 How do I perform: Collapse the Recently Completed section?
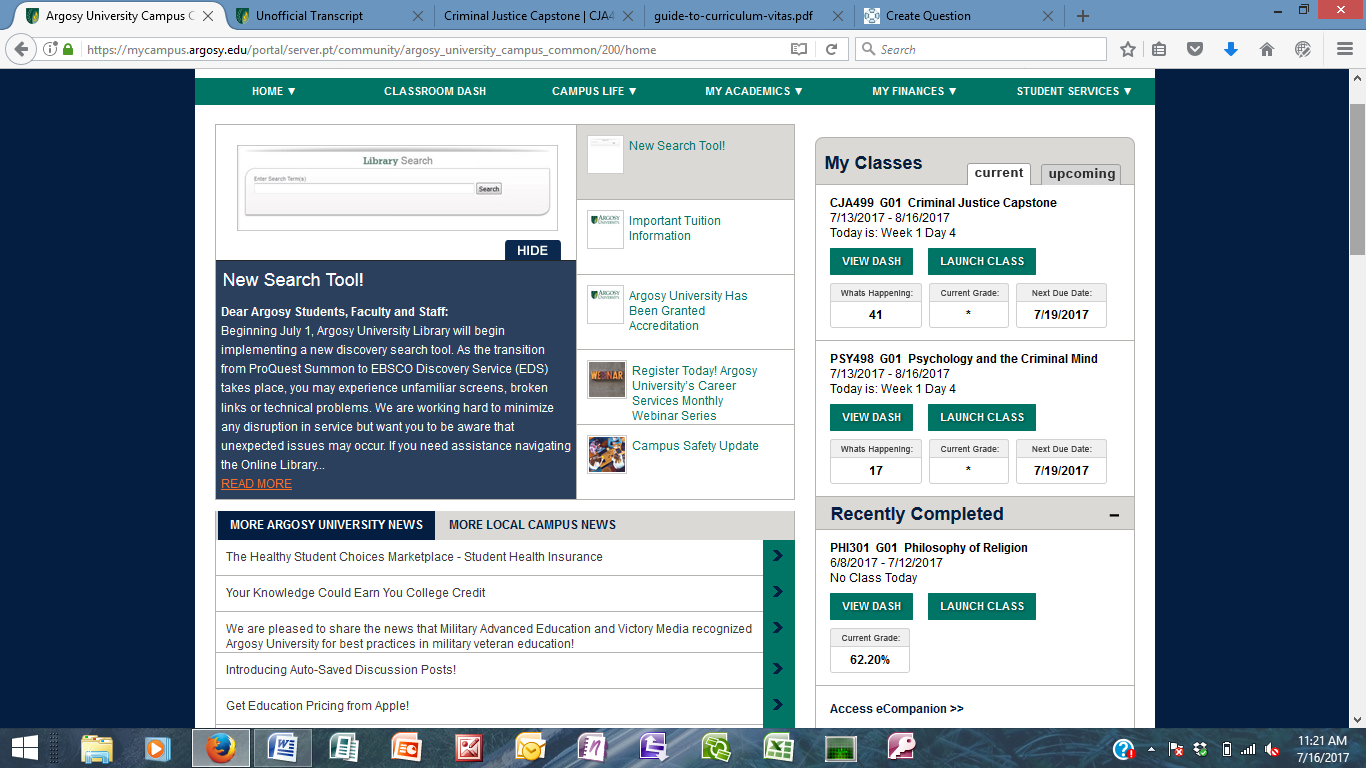click(1114, 515)
